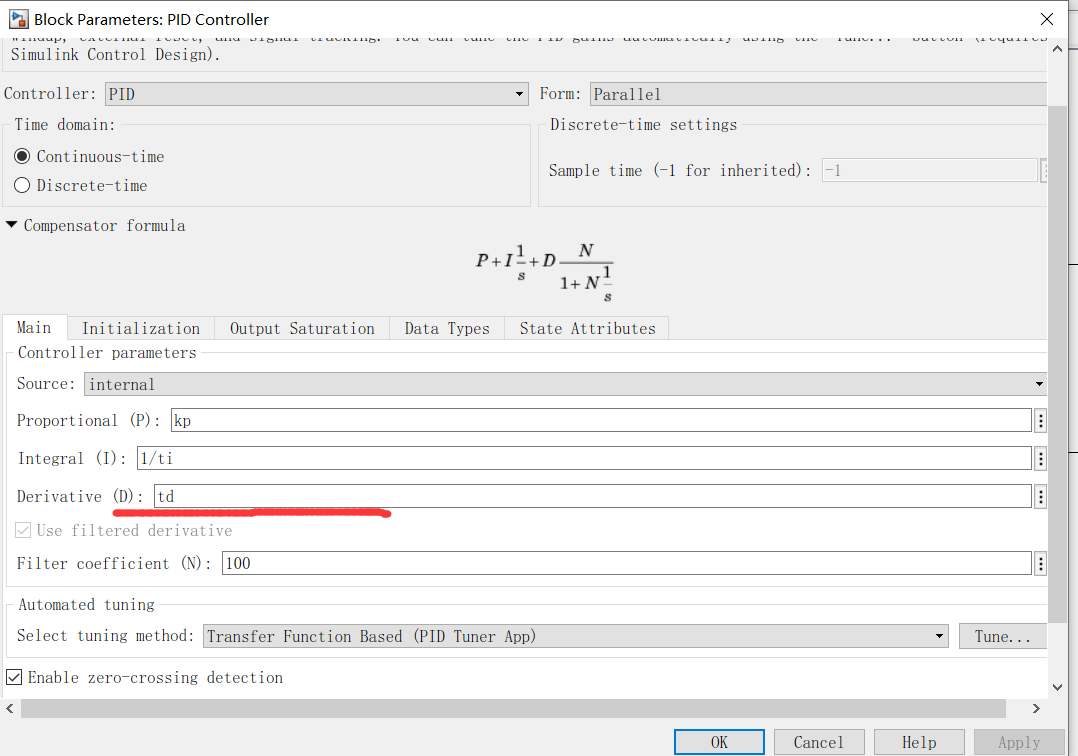
Task: Open Help for the PID block
Action: tap(919, 742)
